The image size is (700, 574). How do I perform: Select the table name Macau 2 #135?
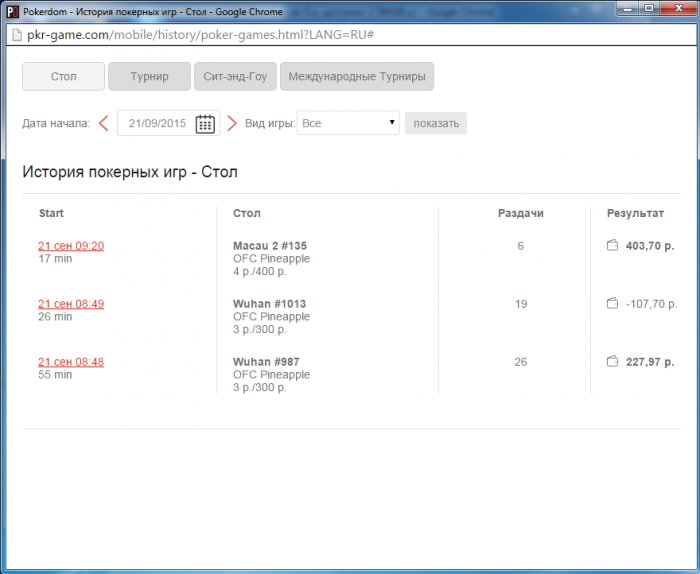click(270, 245)
